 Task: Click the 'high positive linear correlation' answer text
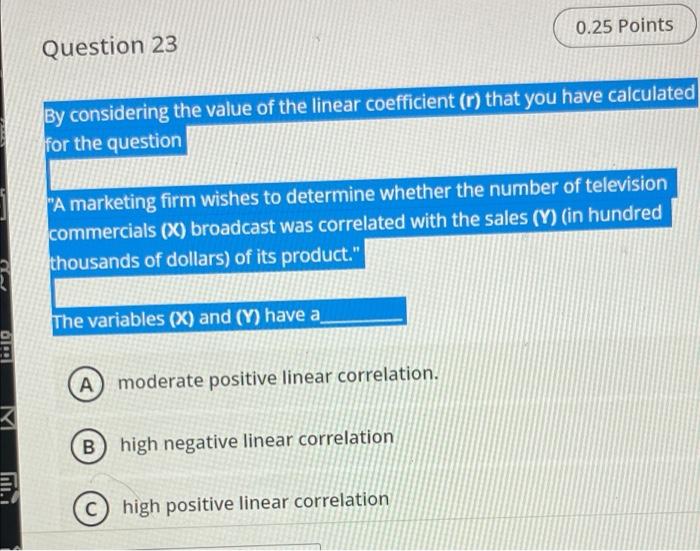point(256,503)
